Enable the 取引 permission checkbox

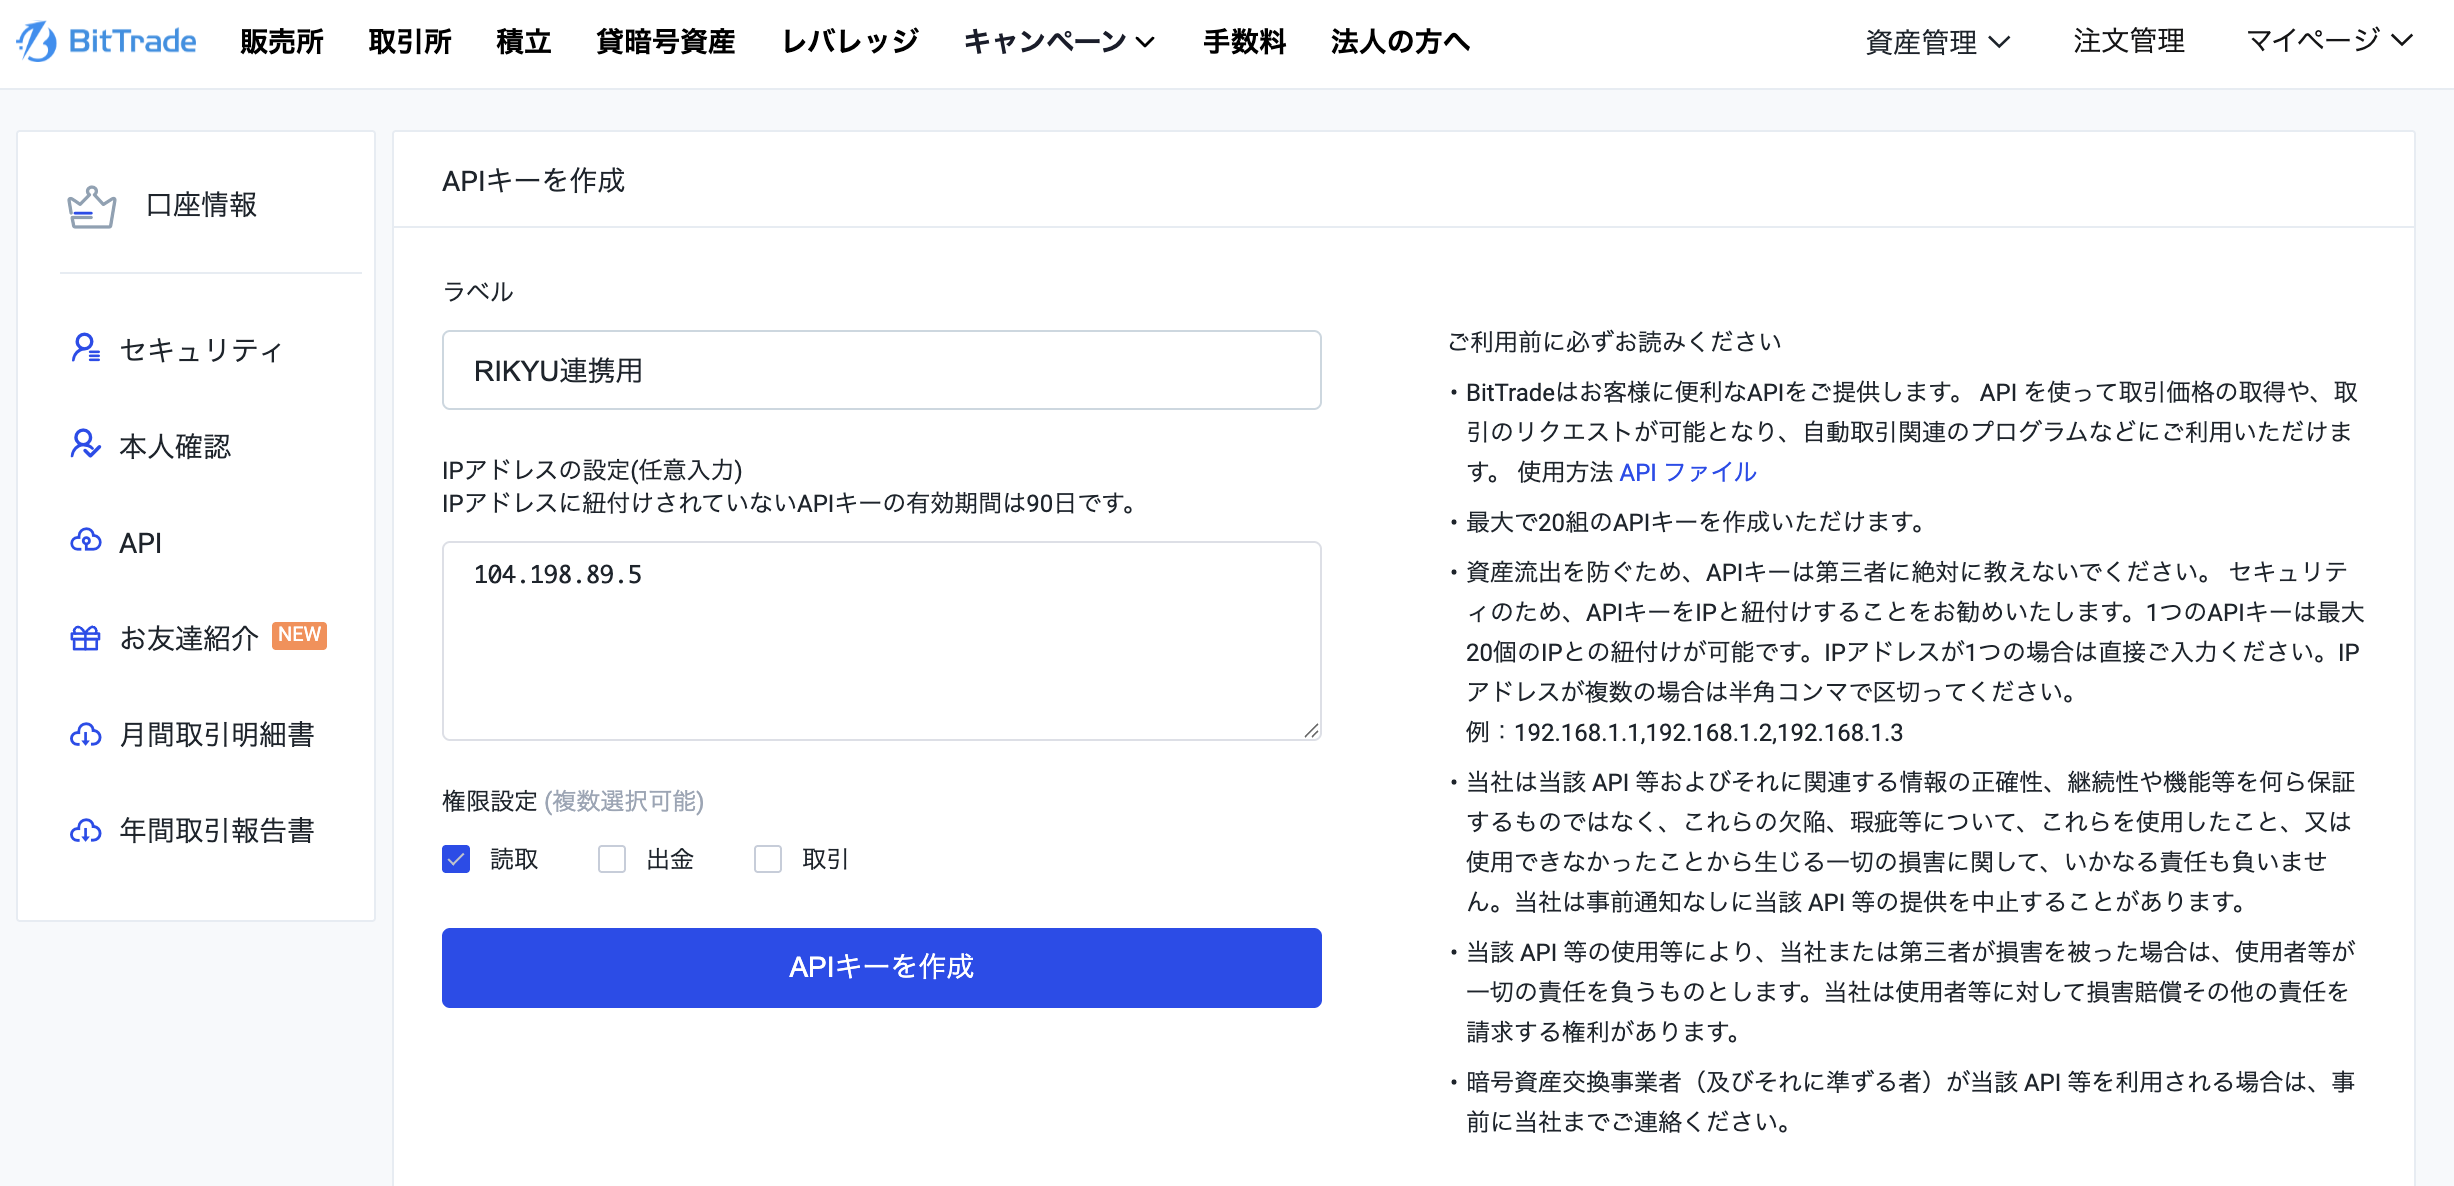coord(768,859)
